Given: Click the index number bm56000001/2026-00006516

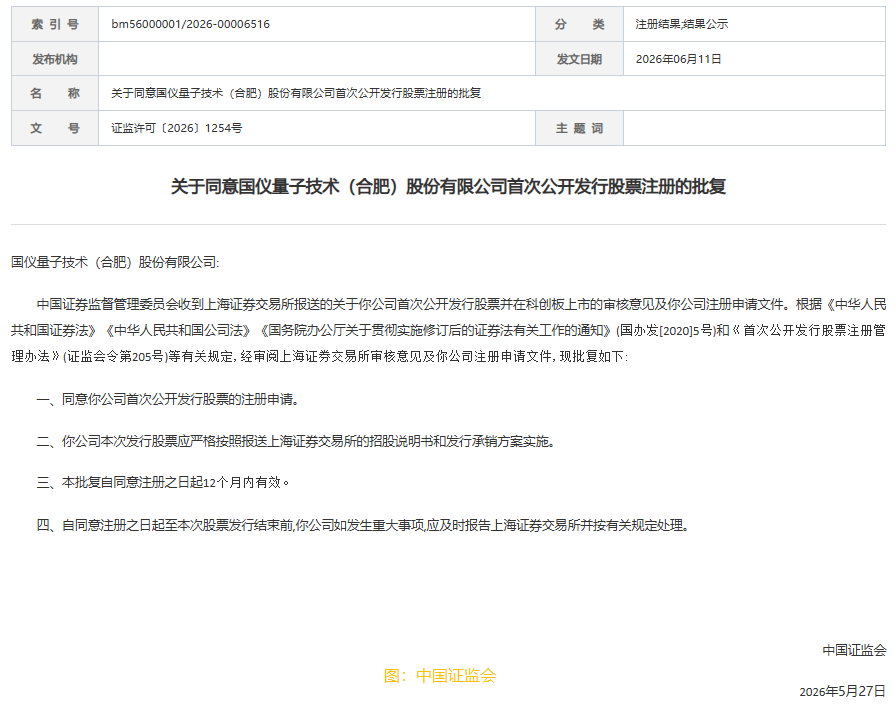Looking at the screenshot, I should click(x=190, y=24).
